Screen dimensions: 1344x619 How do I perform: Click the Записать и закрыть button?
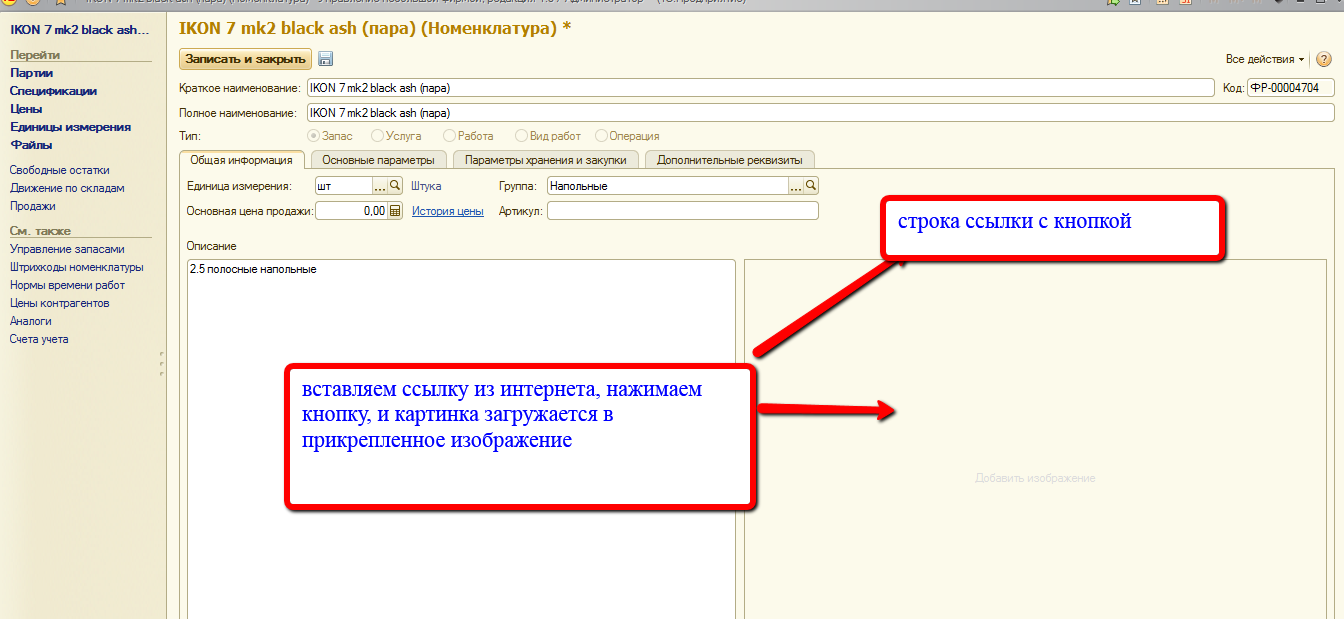[245, 59]
